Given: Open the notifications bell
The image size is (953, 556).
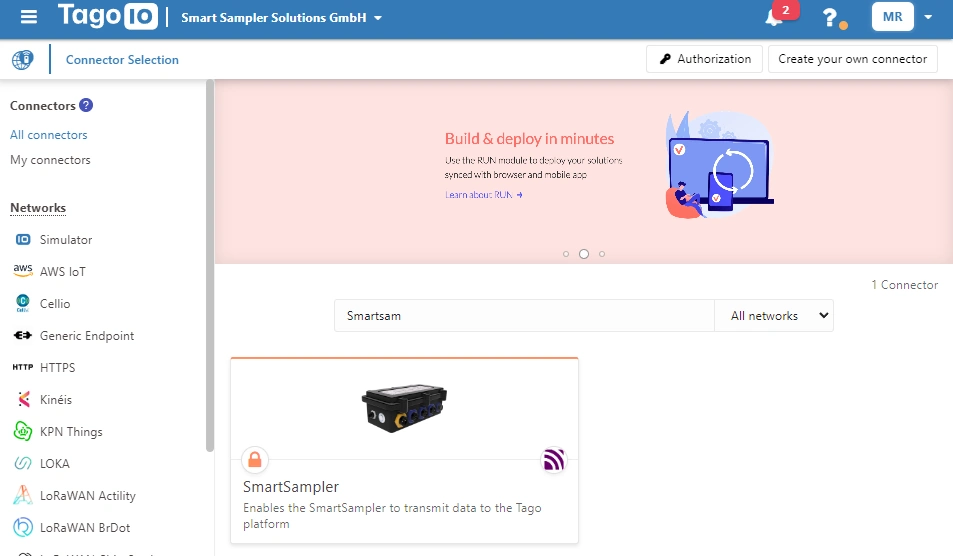Looking at the screenshot, I should (773, 18).
